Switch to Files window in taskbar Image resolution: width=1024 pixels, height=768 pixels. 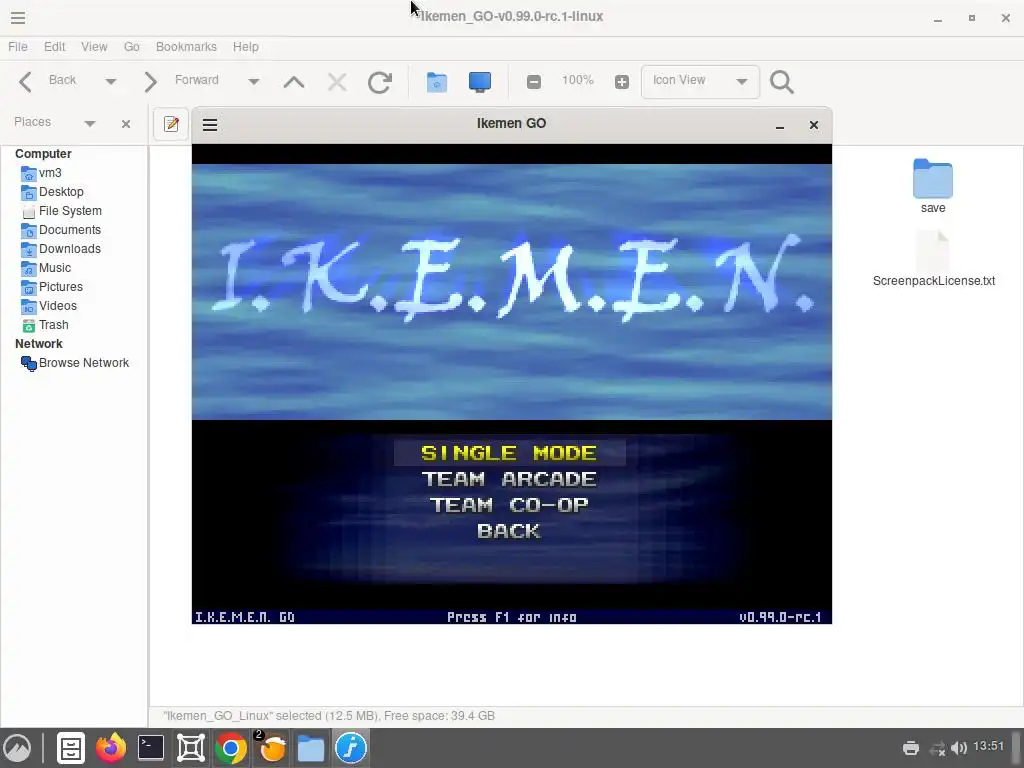pyautogui.click(x=311, y=748)
